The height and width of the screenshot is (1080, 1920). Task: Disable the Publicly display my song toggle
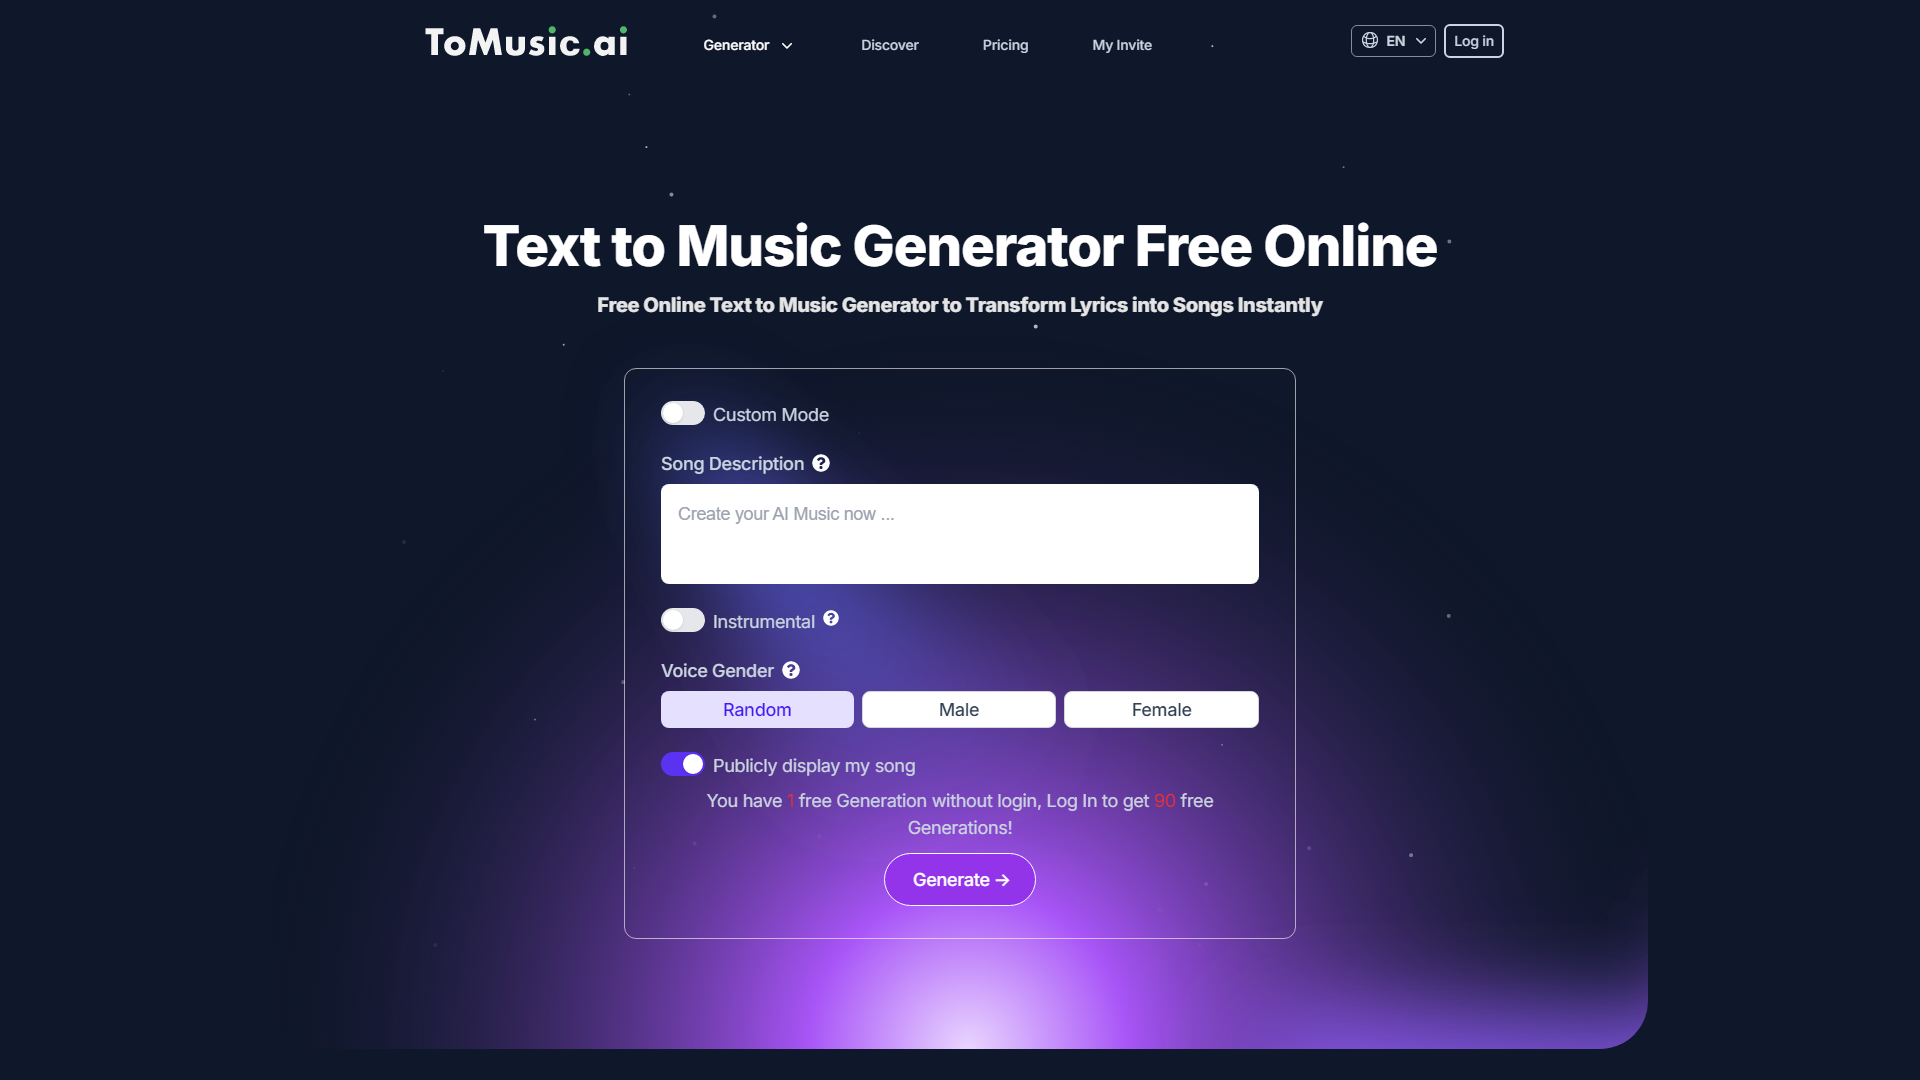pos(682,764)
